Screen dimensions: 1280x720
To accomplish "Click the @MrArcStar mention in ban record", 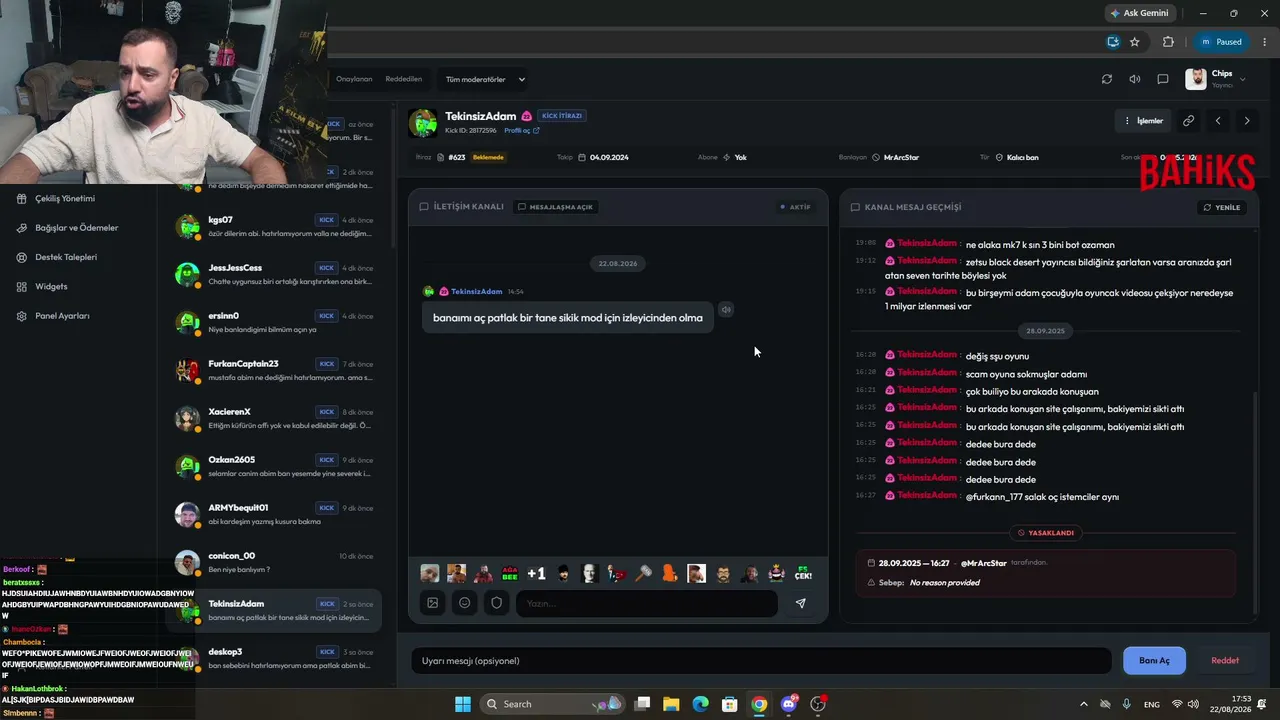I will [983, 563].
